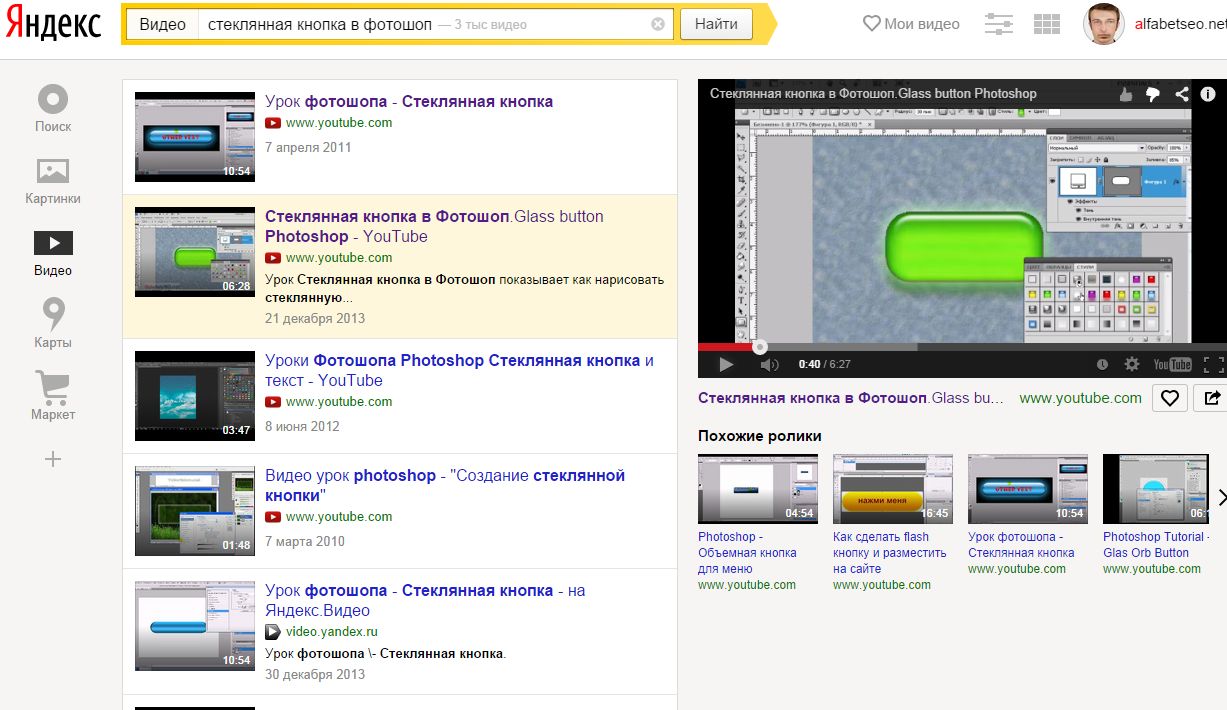Viewport: 1227px width, 710px height.
Task: Add video to favorites with heart button
Action: [1169, 398]
